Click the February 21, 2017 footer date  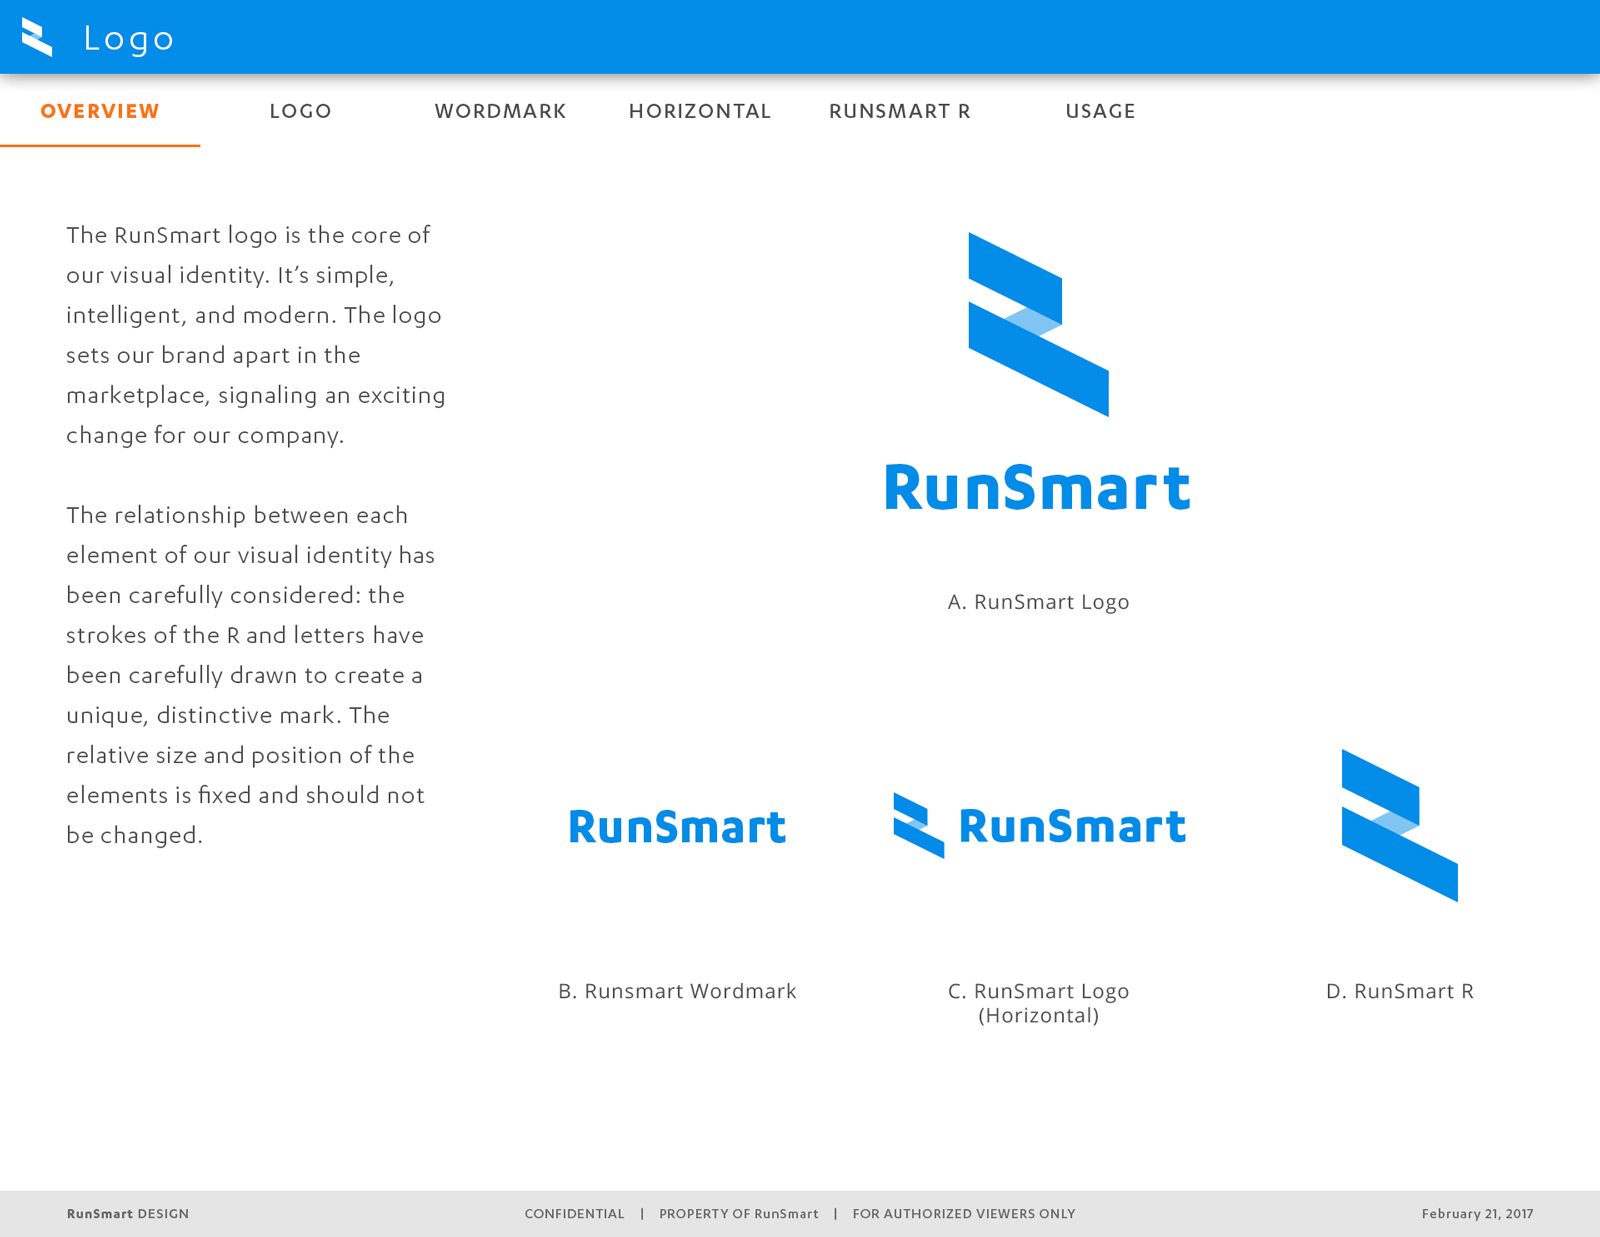click(1477, 1214)
